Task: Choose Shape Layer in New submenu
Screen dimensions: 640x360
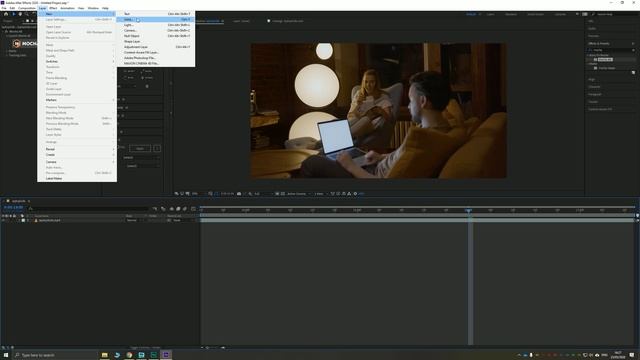Action: tap(156, 41)
